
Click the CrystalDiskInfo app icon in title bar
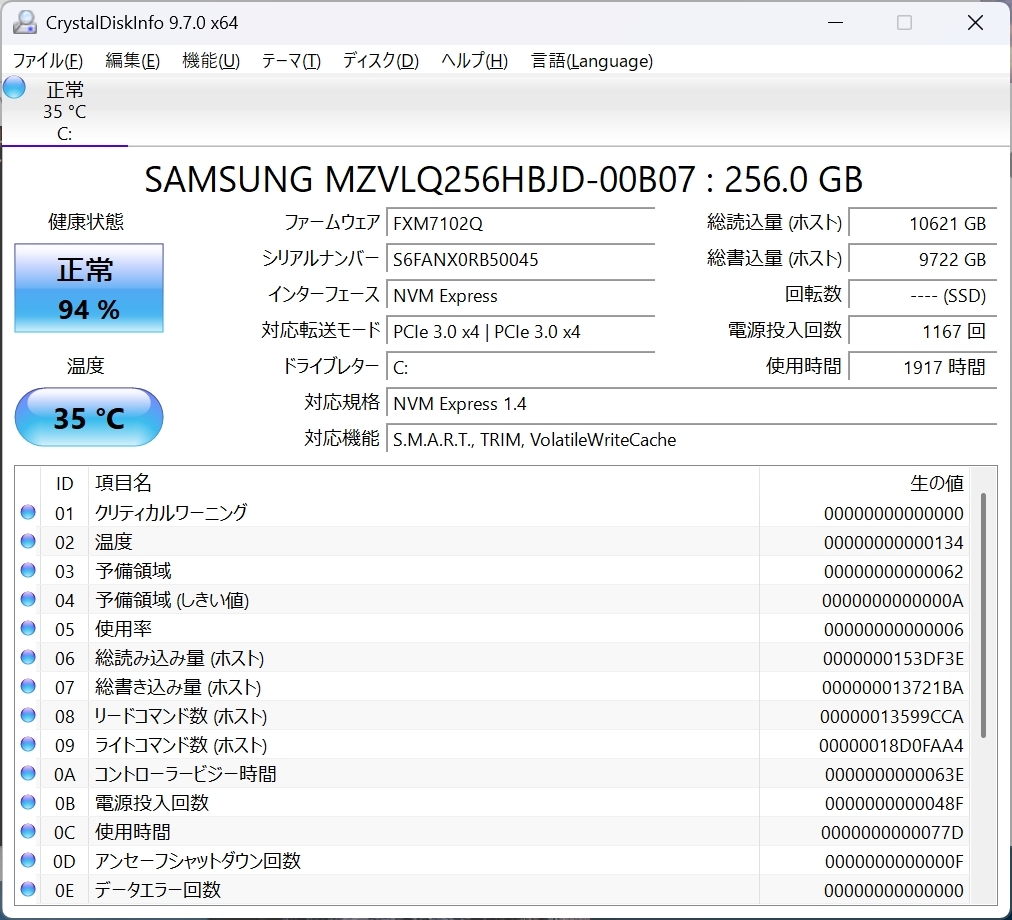pyautogui.click(x=25, y=23)
